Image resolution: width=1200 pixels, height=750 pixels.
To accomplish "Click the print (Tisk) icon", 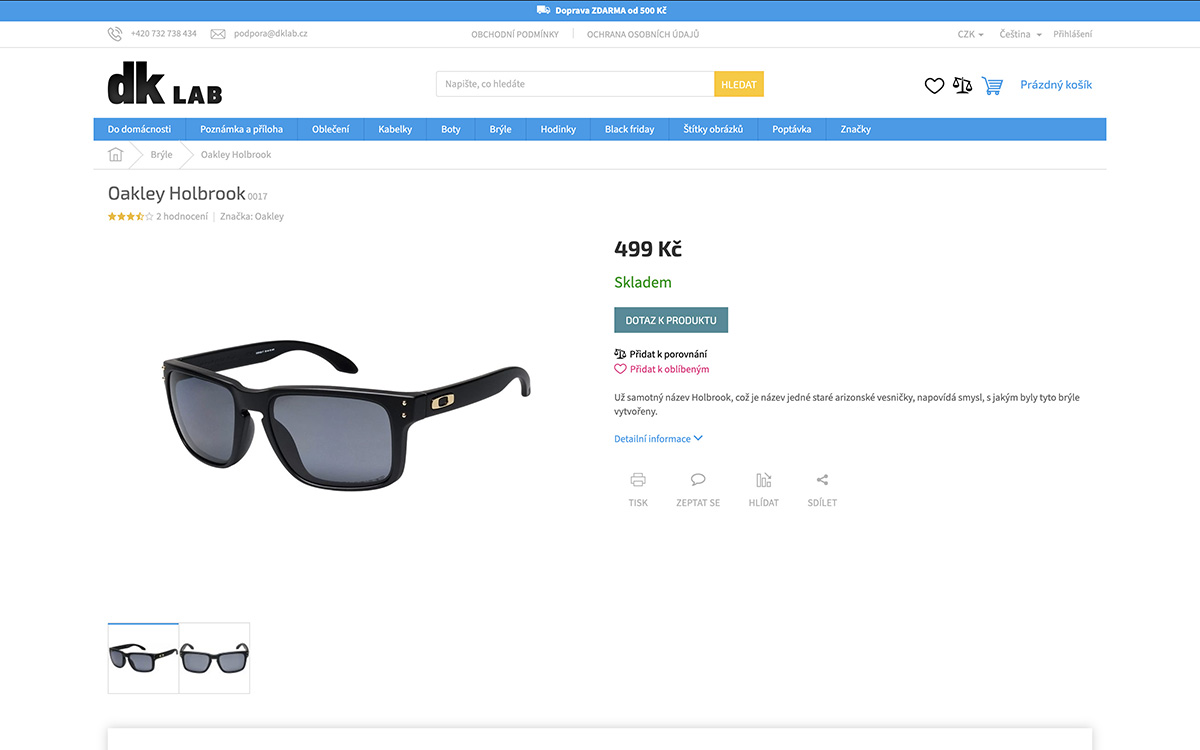I will 638,480.
